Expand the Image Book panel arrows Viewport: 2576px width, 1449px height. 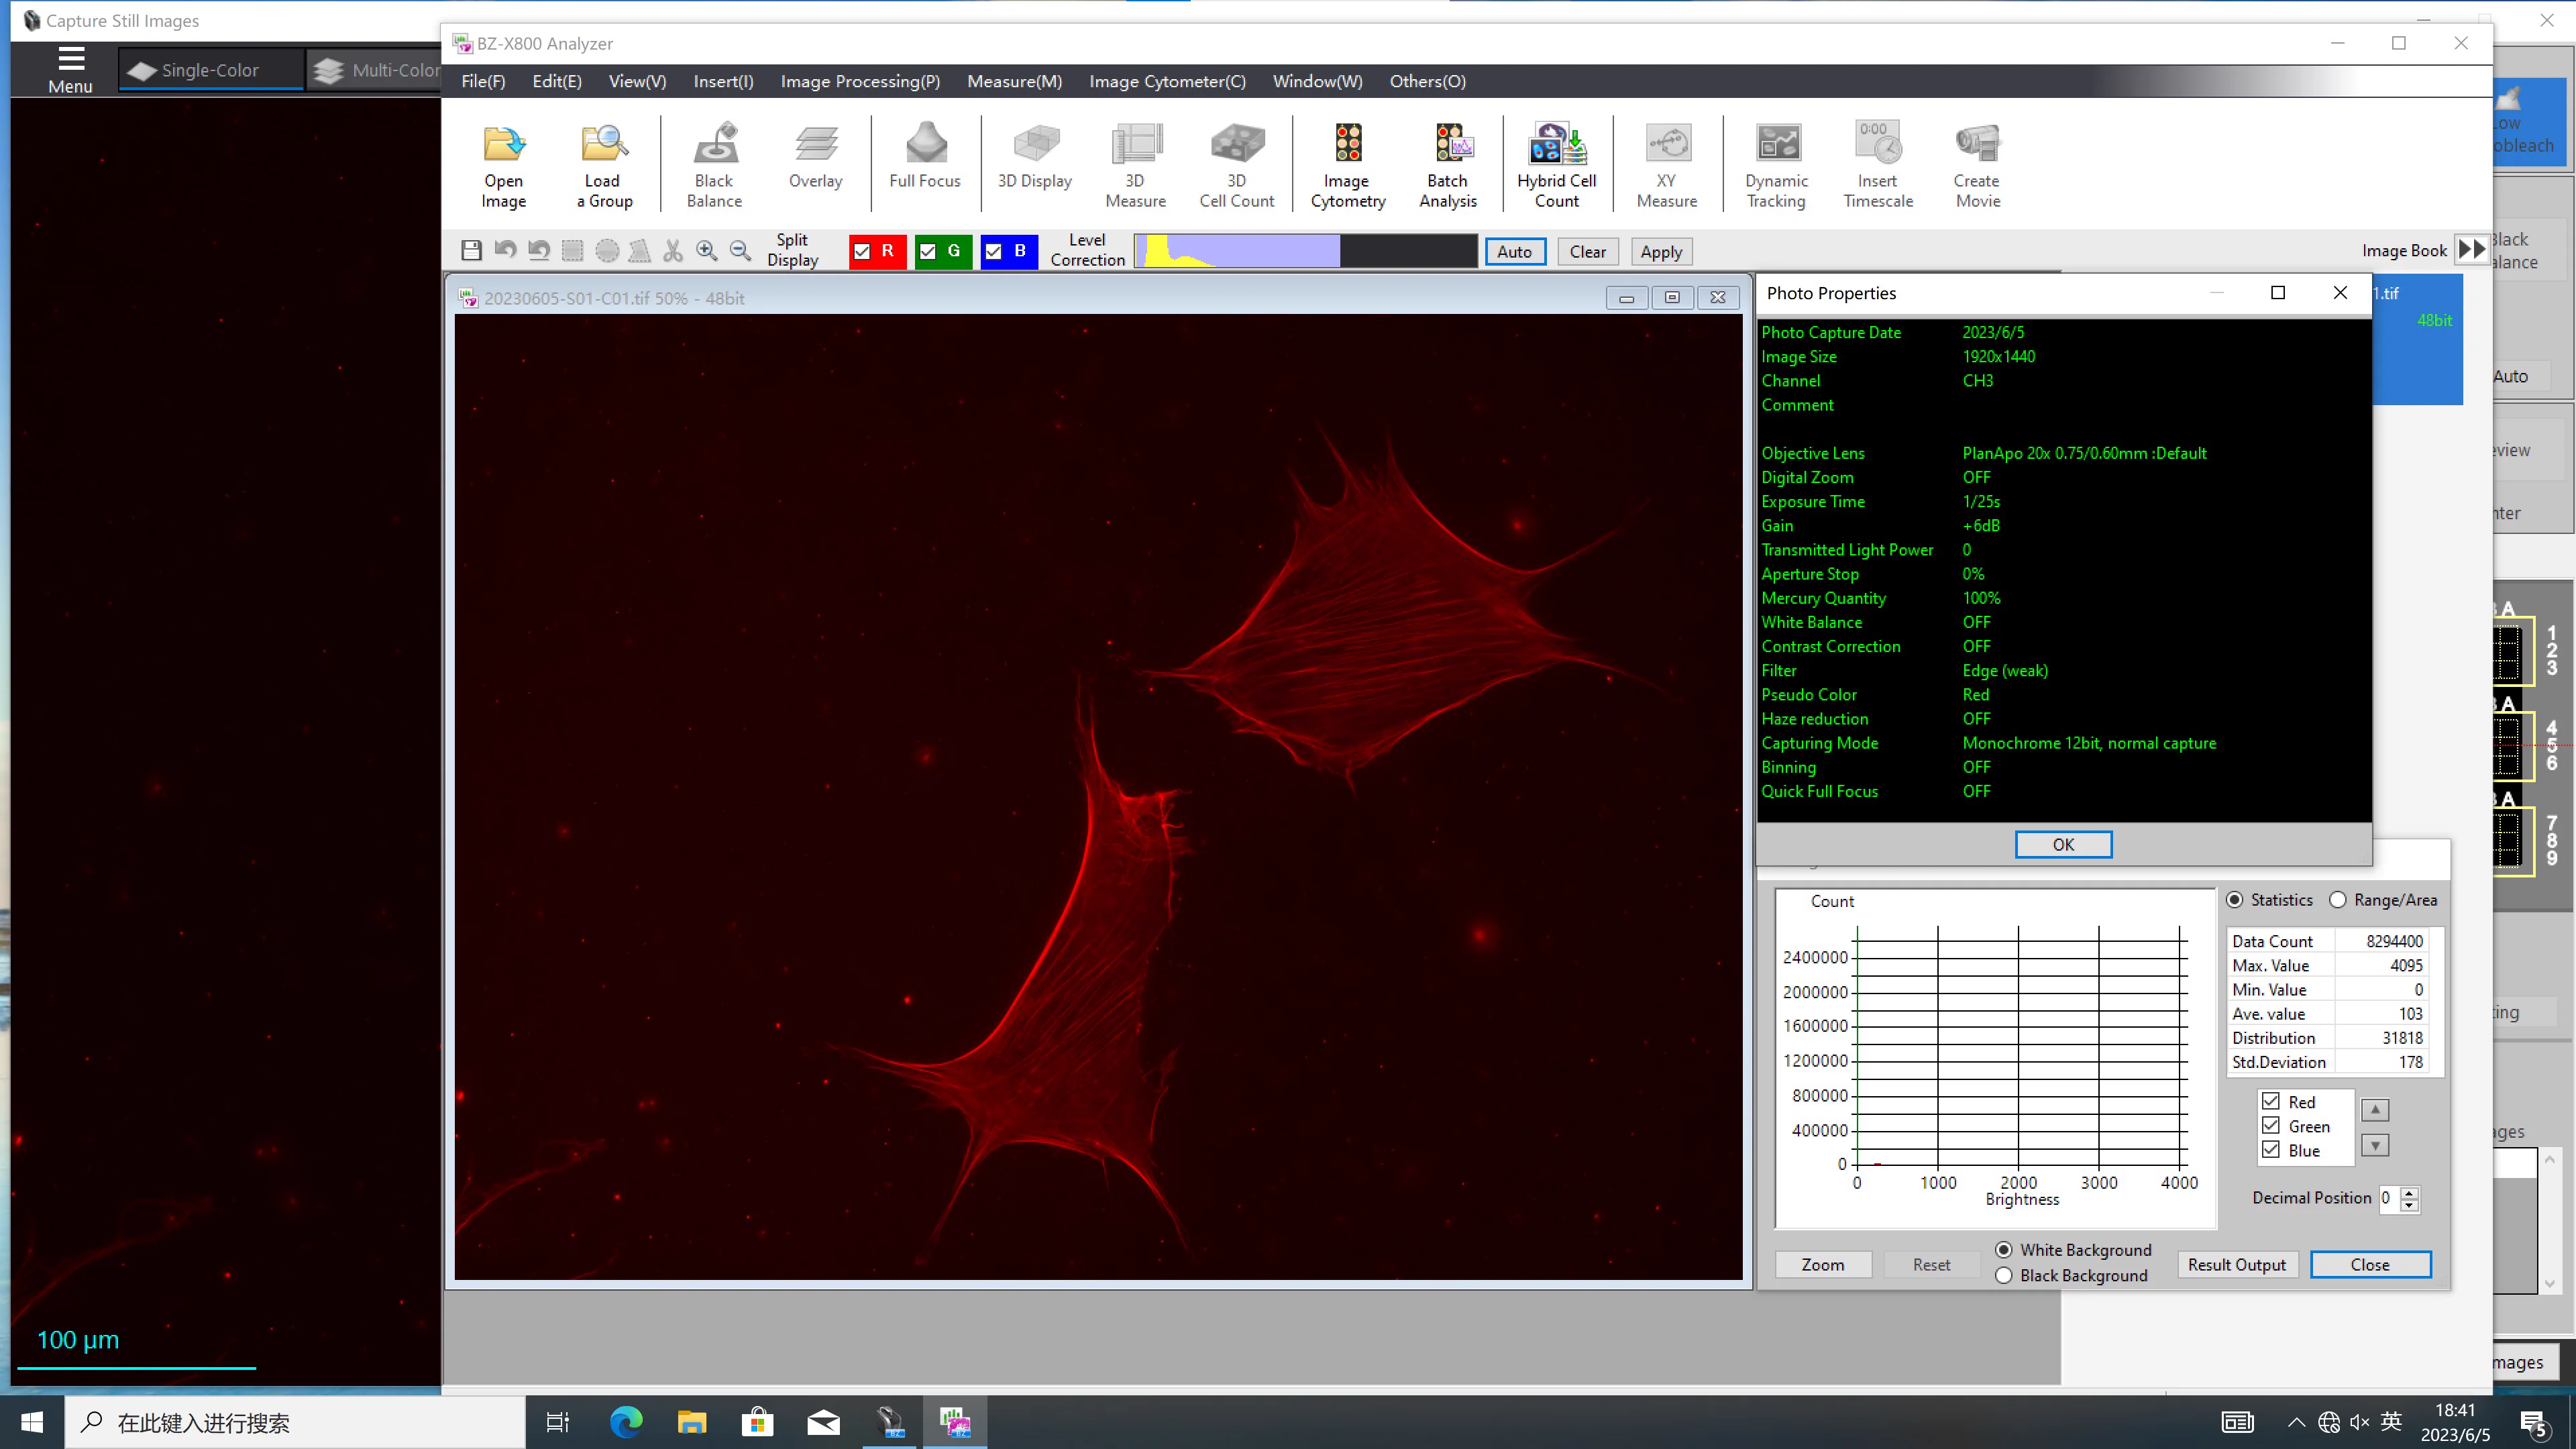point(2471,249)
